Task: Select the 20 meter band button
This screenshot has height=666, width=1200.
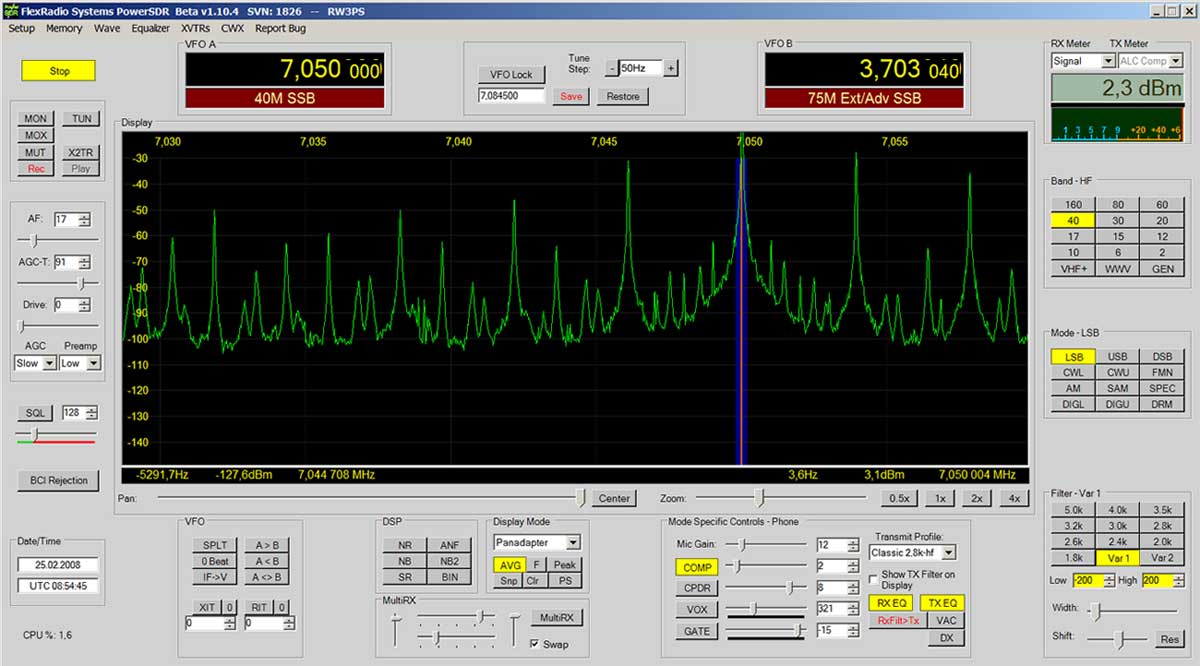Action: tap(1161, 220)
